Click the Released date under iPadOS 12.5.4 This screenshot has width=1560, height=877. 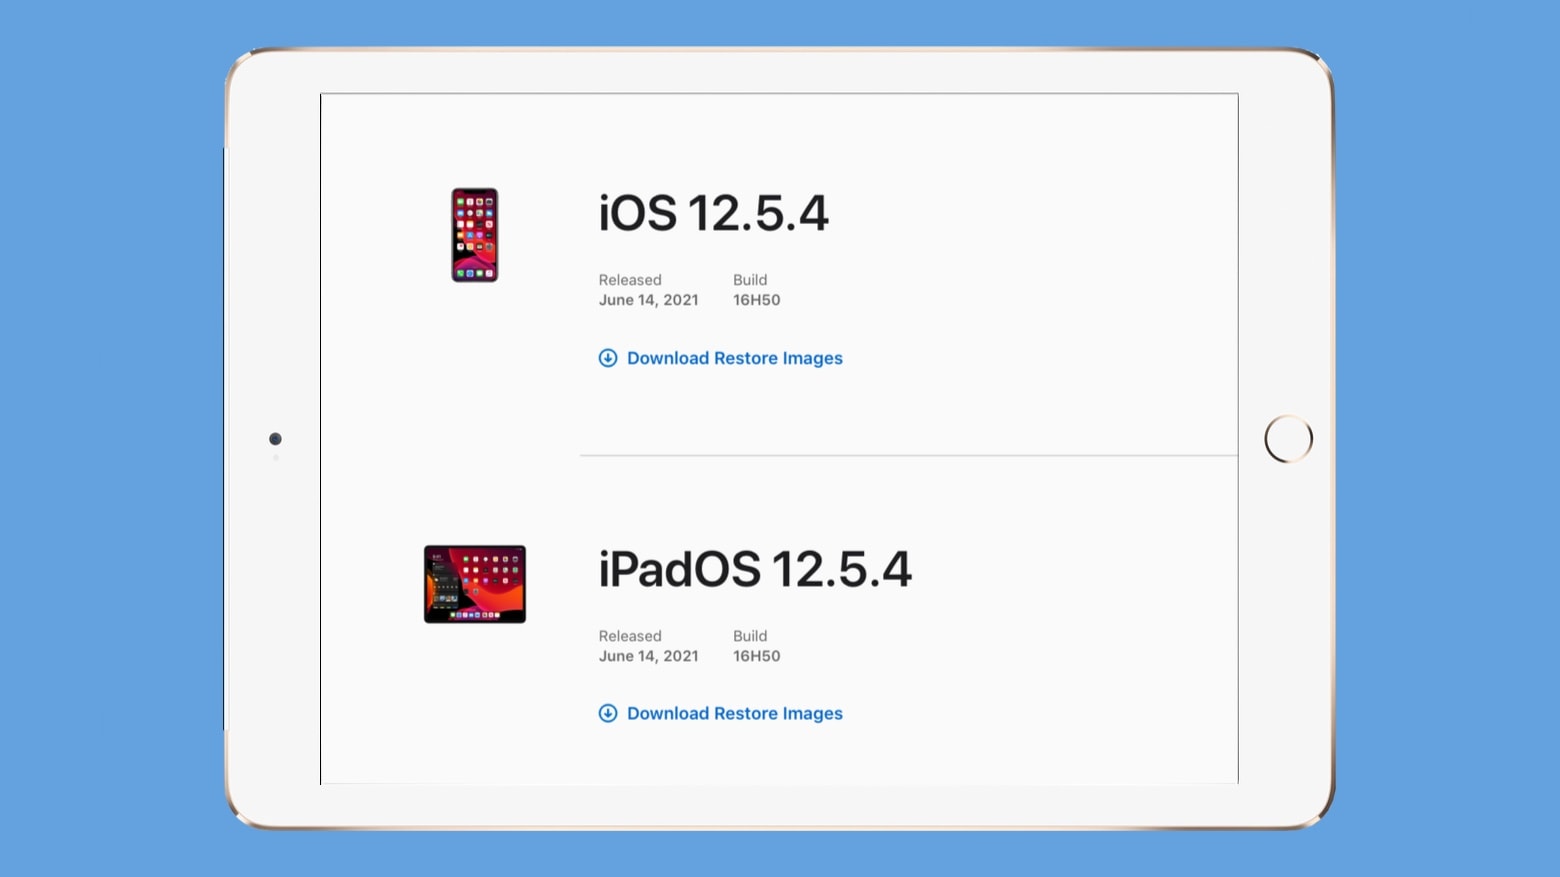(648, 656)
